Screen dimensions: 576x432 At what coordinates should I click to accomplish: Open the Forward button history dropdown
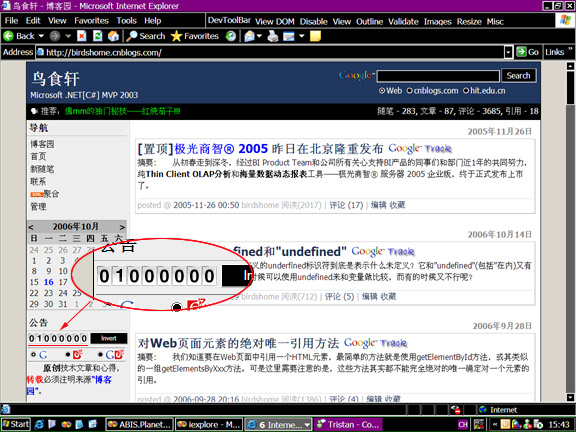68,36
